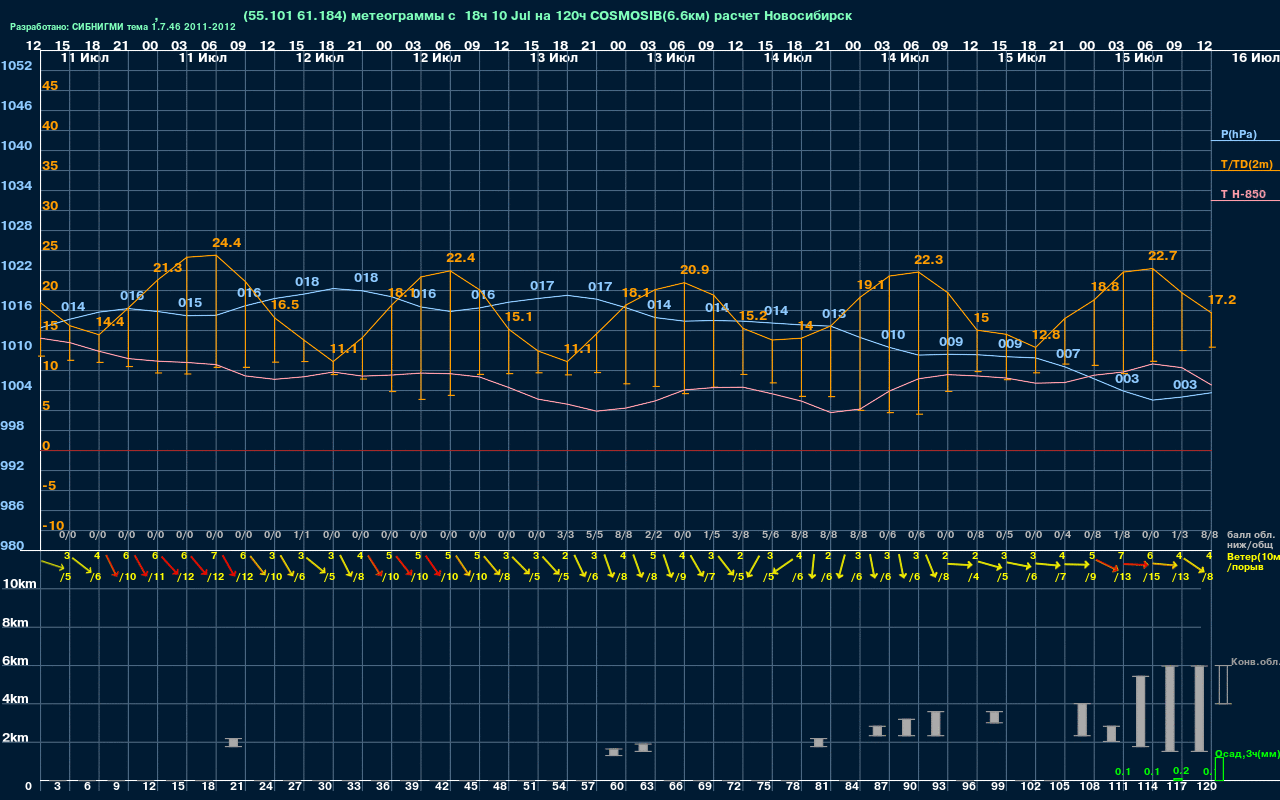Select the P(hPa) legend label
This screenshot has height=800, width=1280.
(1239, 134)
